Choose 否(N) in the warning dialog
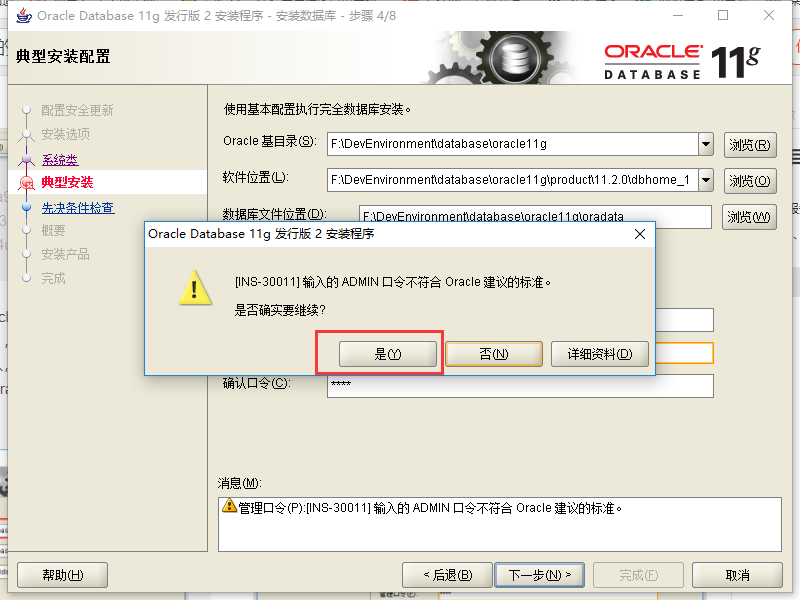800x600 pixels. (x=494, y=354)
